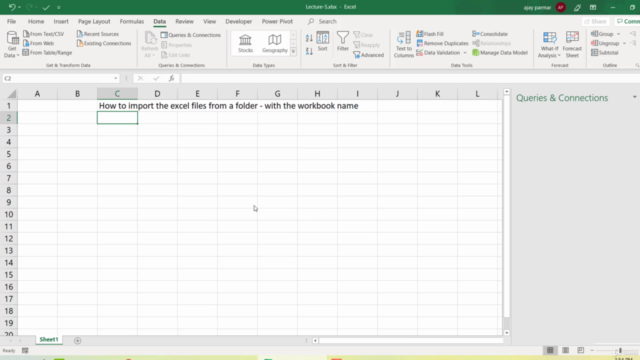Sort A to Z ascending

tap(309, 38)
